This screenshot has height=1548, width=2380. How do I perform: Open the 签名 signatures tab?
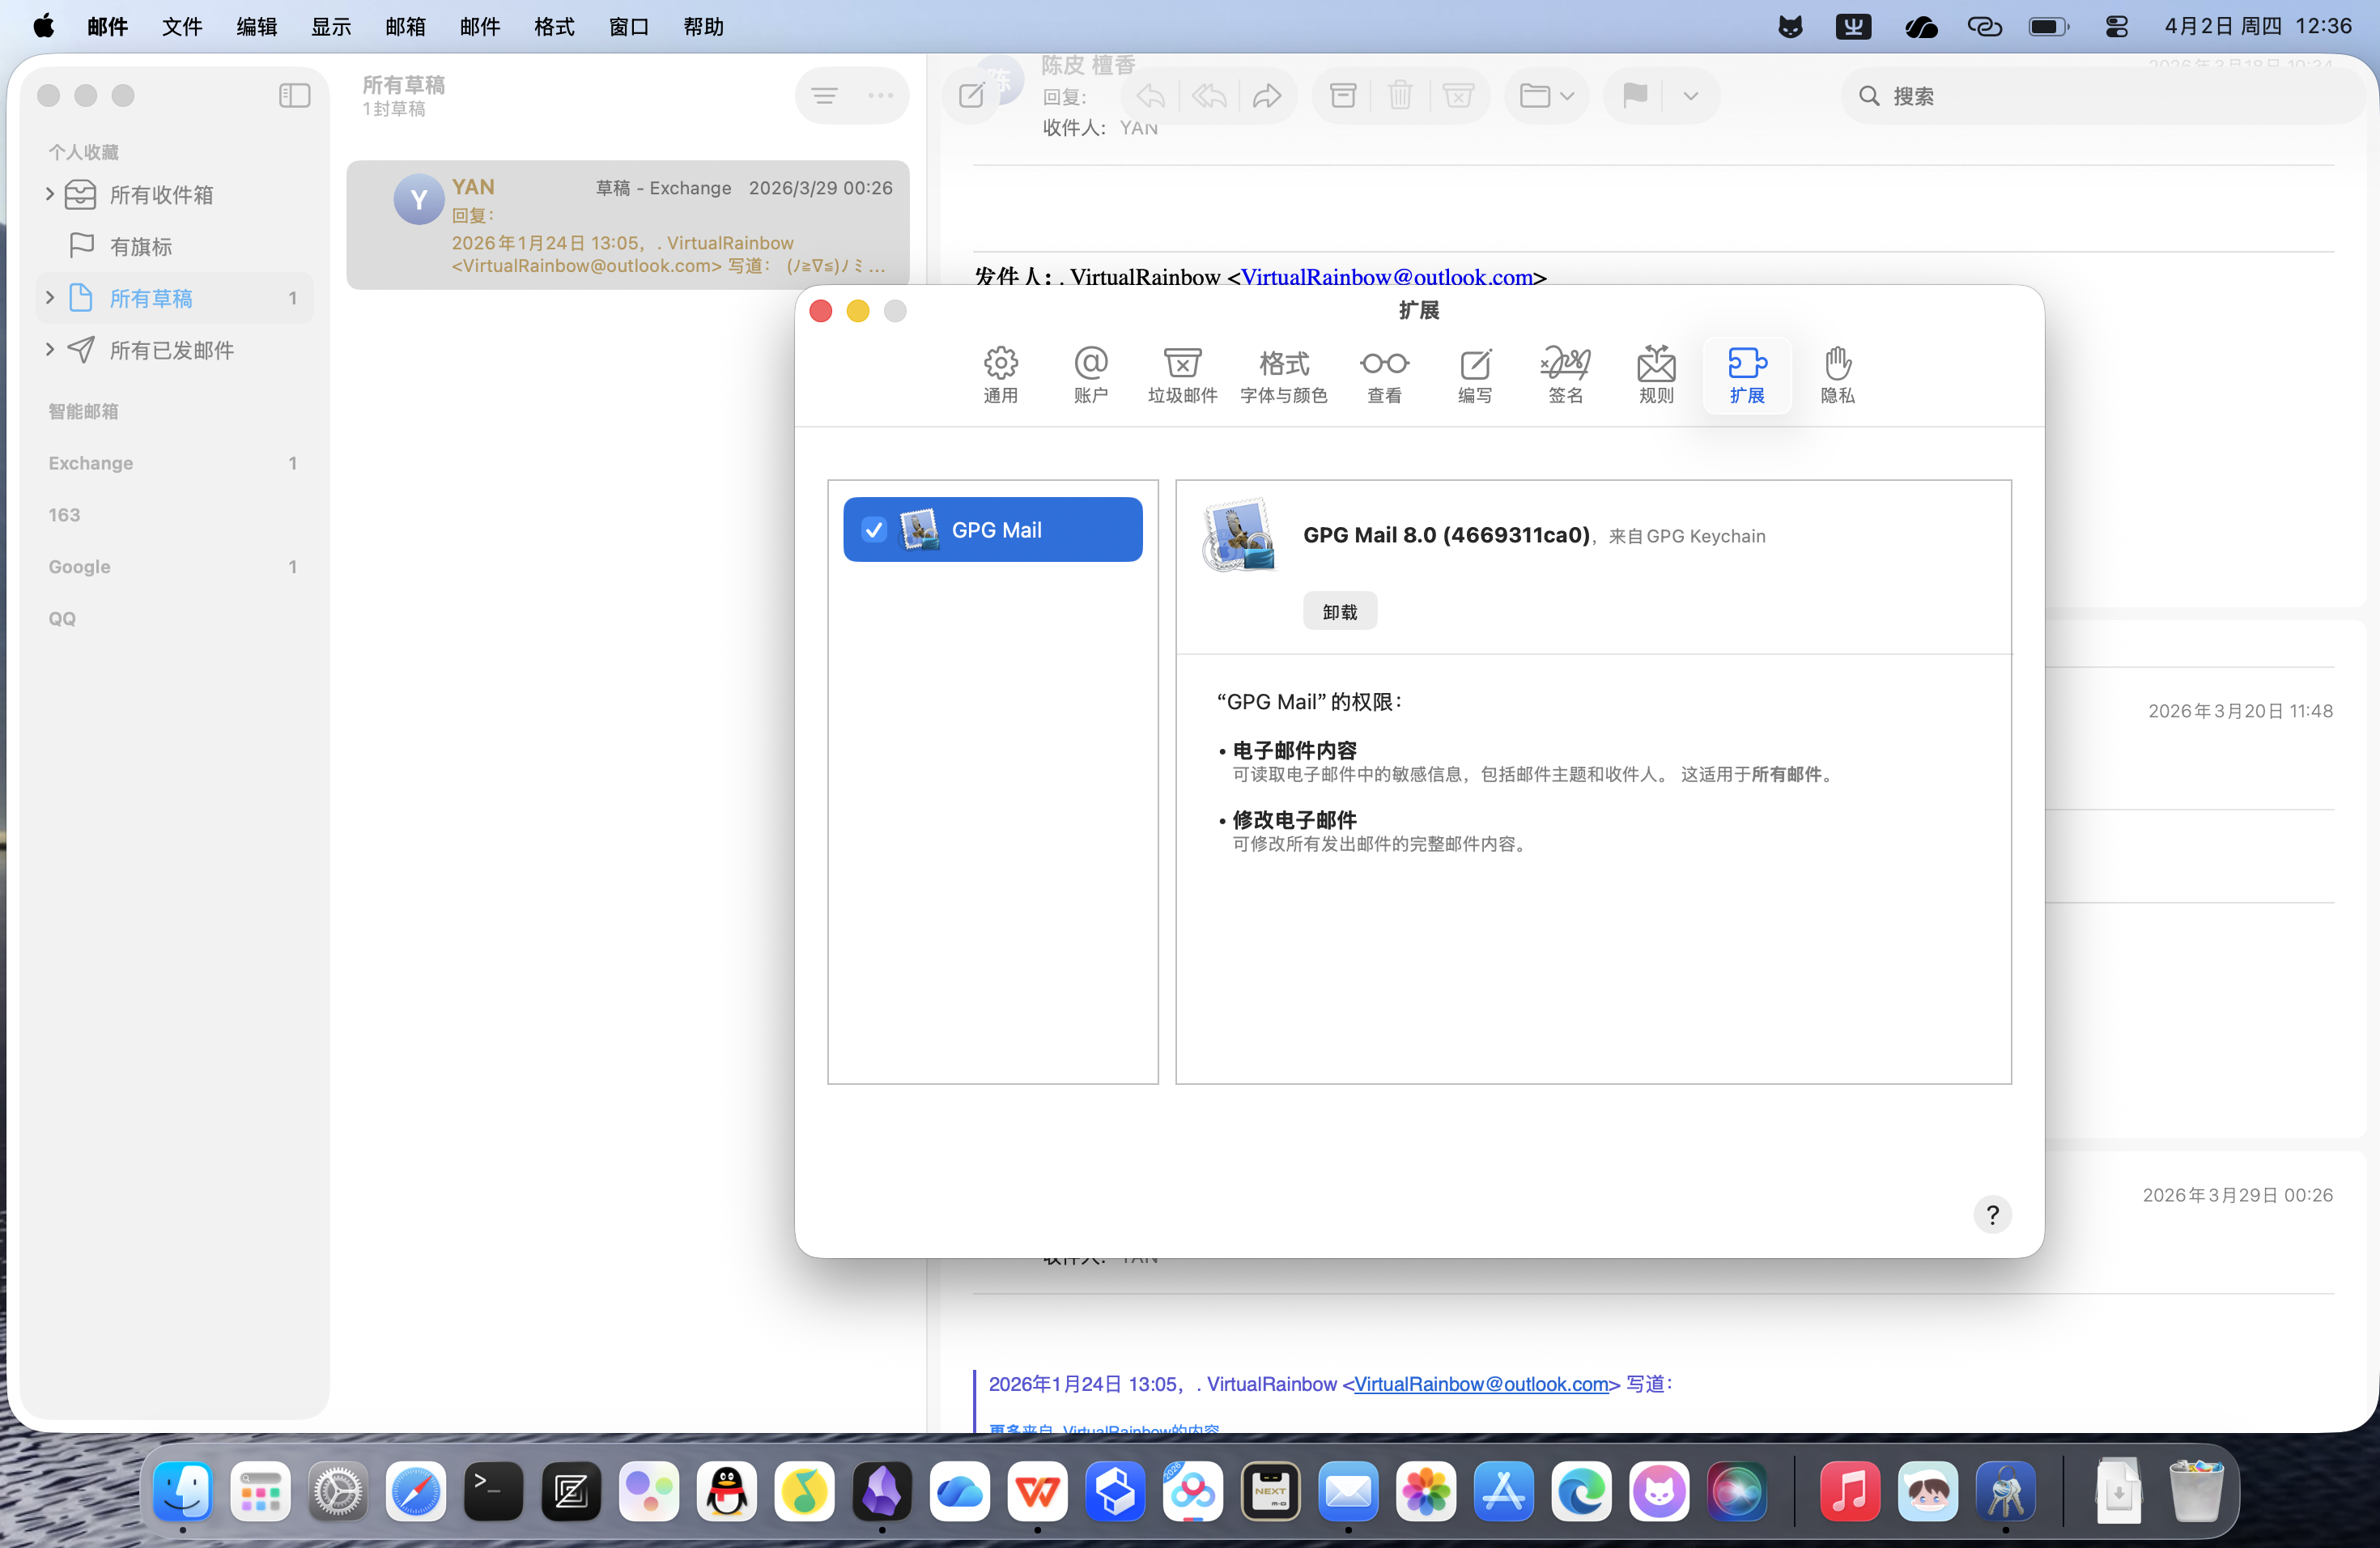tap(1565, 374)
